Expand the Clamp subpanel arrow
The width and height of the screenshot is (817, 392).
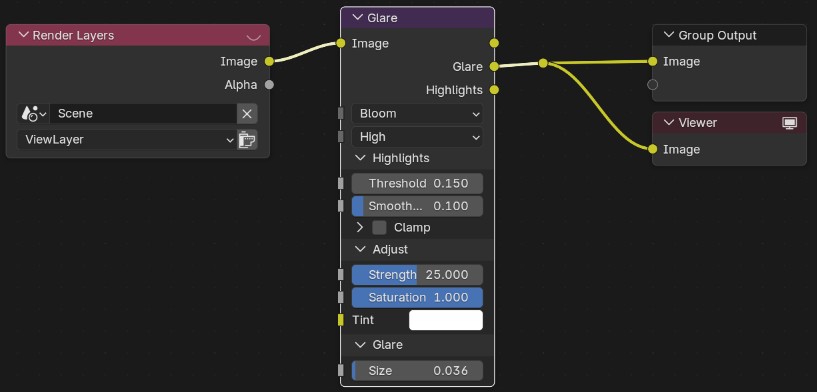tap(360, 227)
